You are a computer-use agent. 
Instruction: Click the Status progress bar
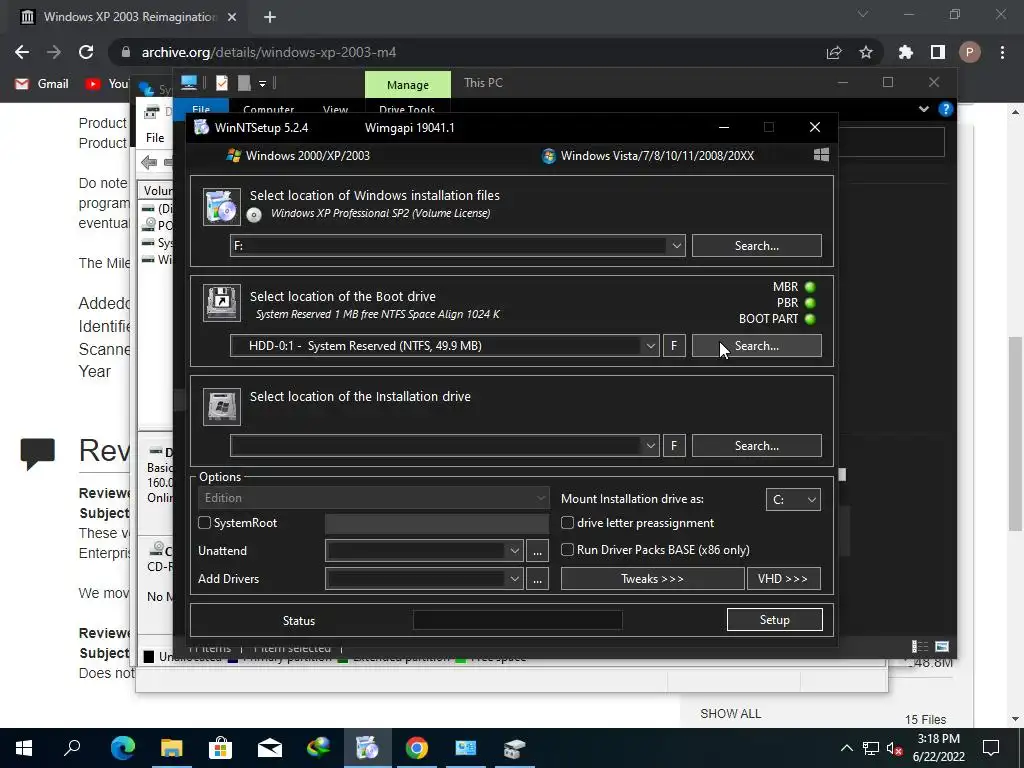pyautogui.click(x=517, y=620)
